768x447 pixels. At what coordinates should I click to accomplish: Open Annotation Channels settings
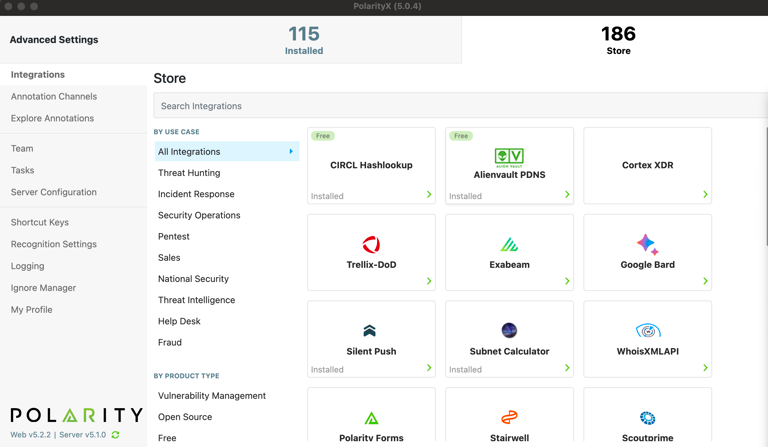[54, 96]
